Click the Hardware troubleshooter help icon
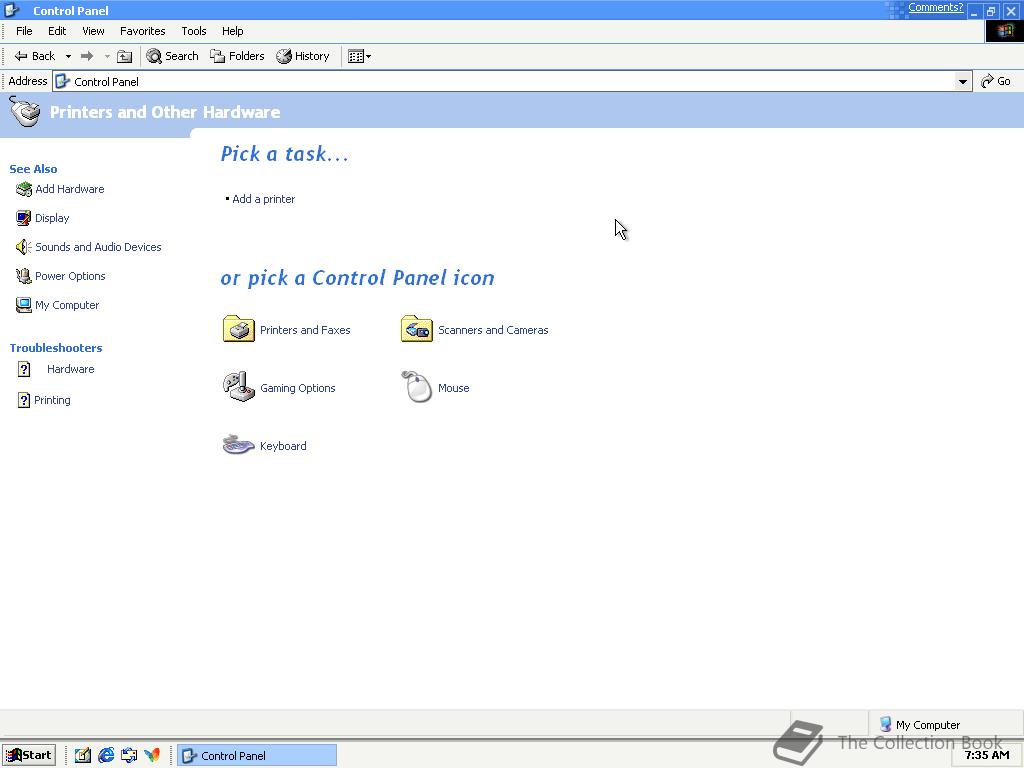Screen dimensions: 1024x768 tap(24, 370)
